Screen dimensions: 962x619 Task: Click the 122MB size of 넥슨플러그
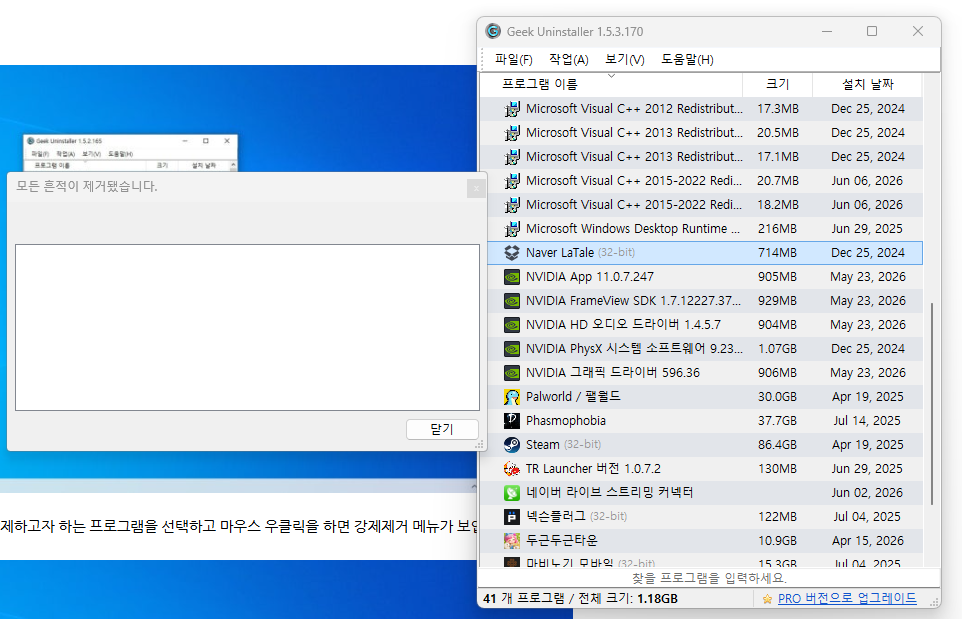(x=777, y=517)
